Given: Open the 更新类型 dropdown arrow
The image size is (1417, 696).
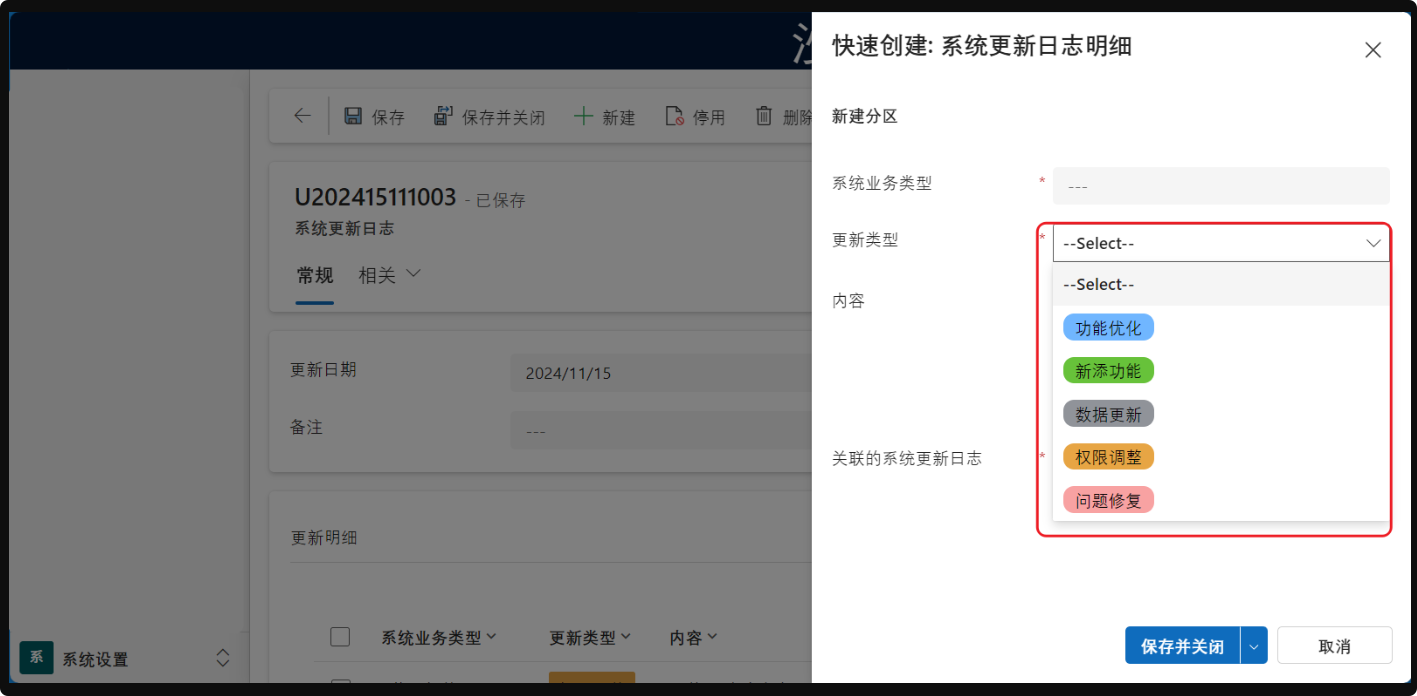Looking at the screenshot, I should pos(1374,243).
